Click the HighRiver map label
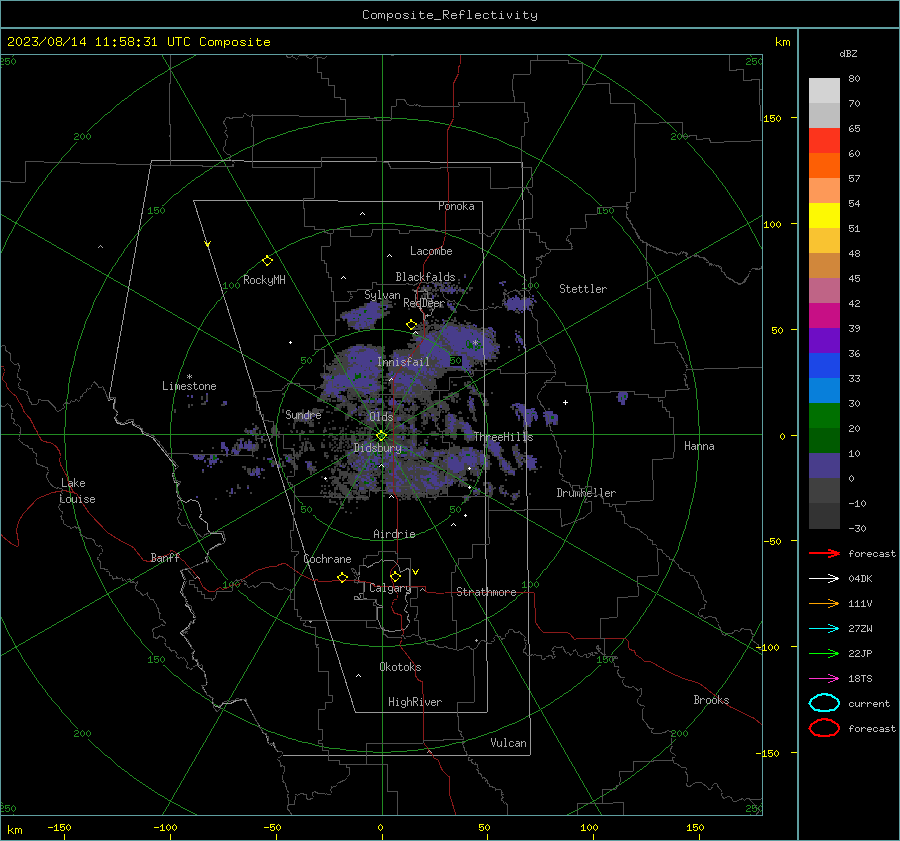The width and height of the screenshot is (900, 841). pos(415,702)
